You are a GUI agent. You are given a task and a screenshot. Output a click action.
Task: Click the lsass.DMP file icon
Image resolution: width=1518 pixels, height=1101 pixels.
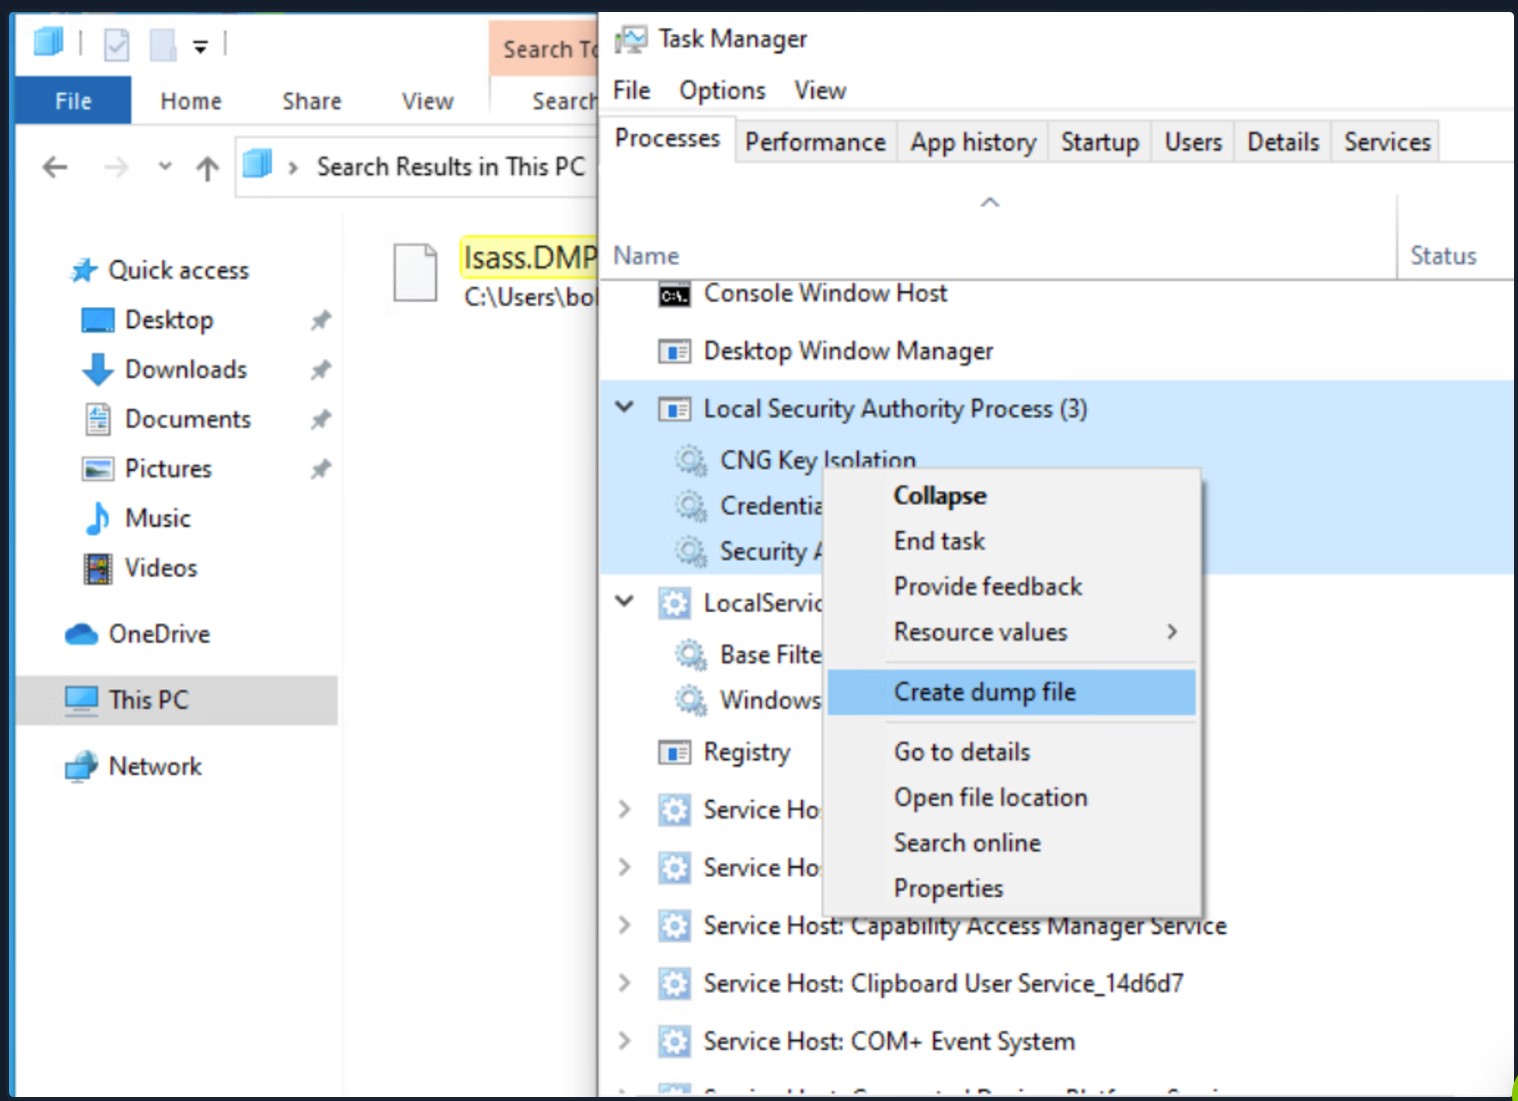coord(415,272)
